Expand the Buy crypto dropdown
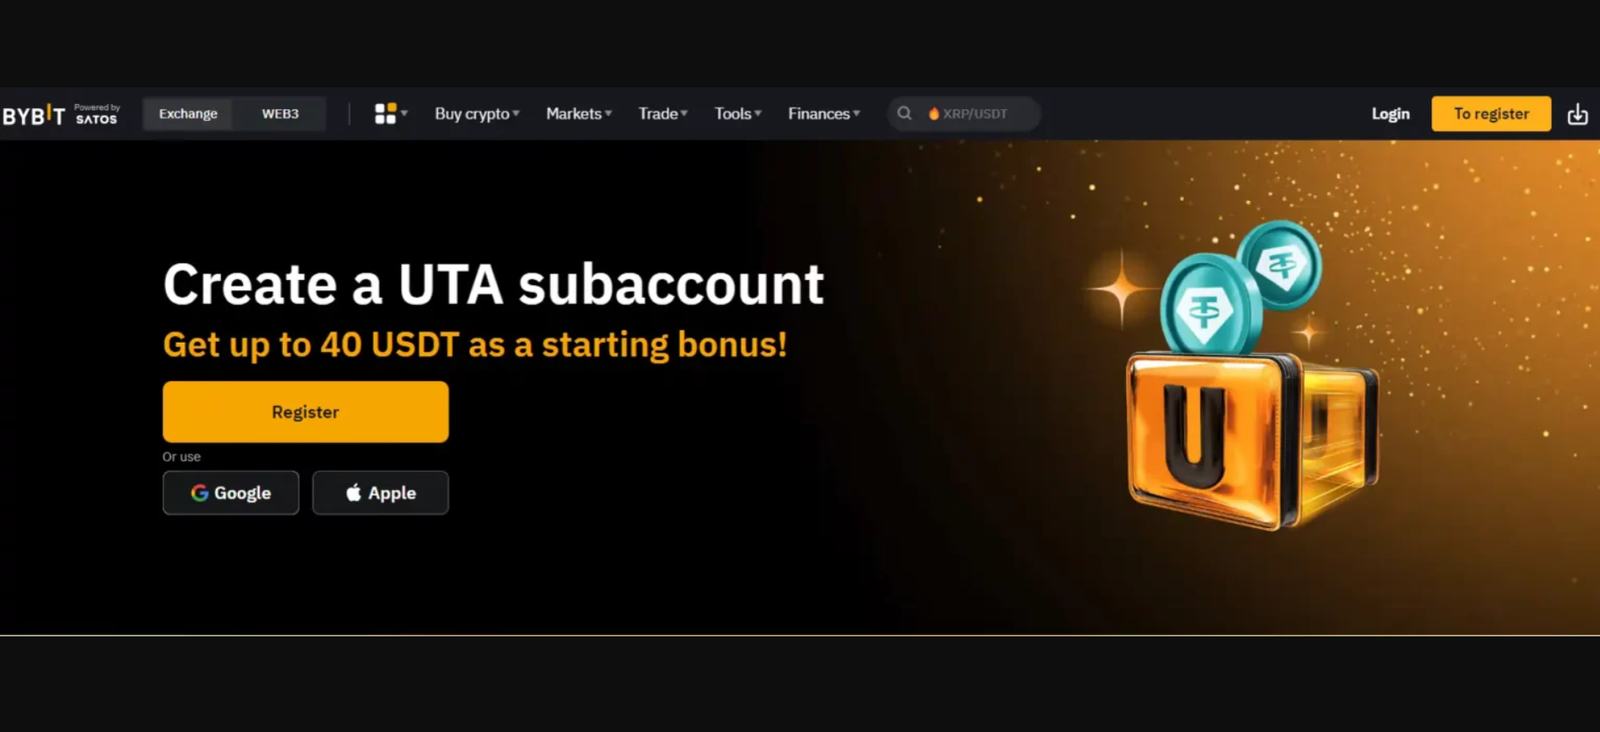 click(477, 114)
